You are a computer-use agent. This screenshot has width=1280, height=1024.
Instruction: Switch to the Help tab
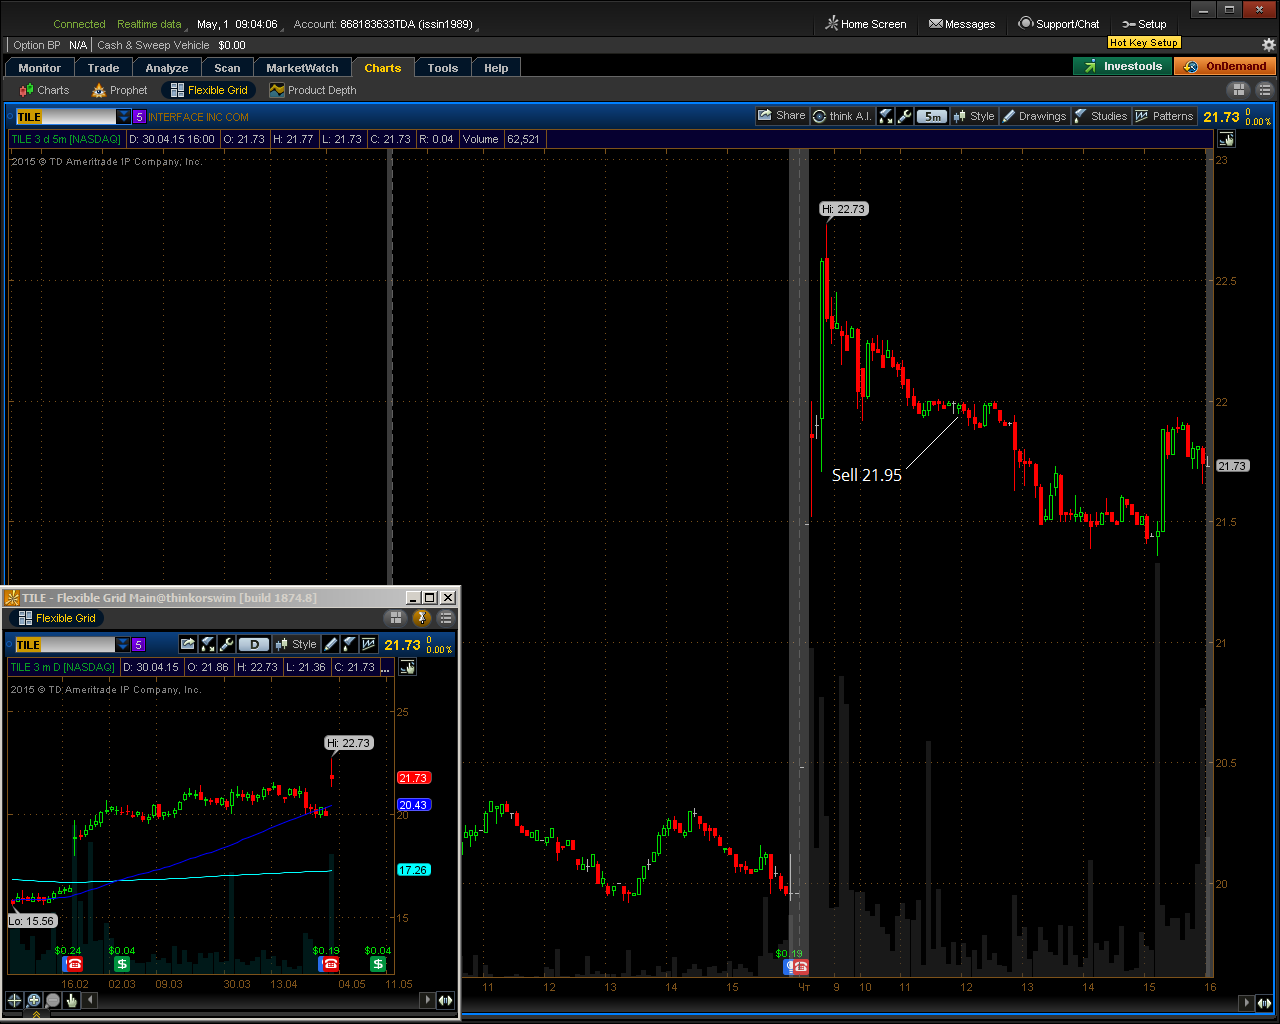coord(496,68)
